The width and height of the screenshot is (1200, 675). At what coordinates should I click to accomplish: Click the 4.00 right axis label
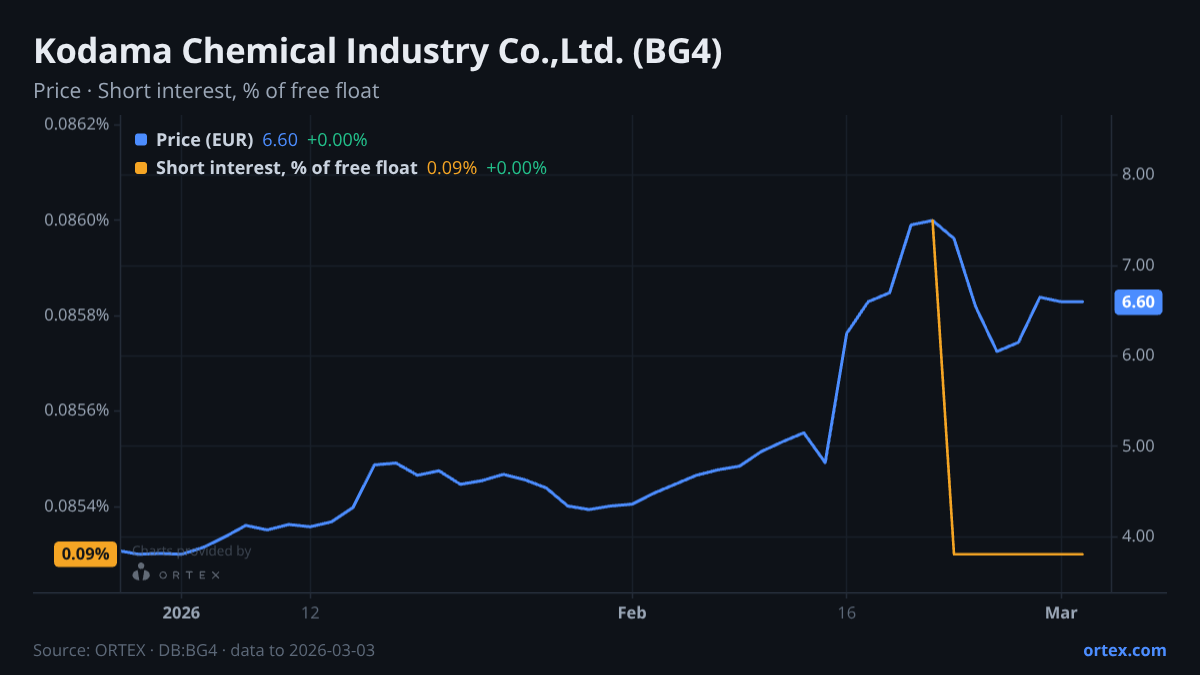pyautogui.click(x=1139, y=536)
